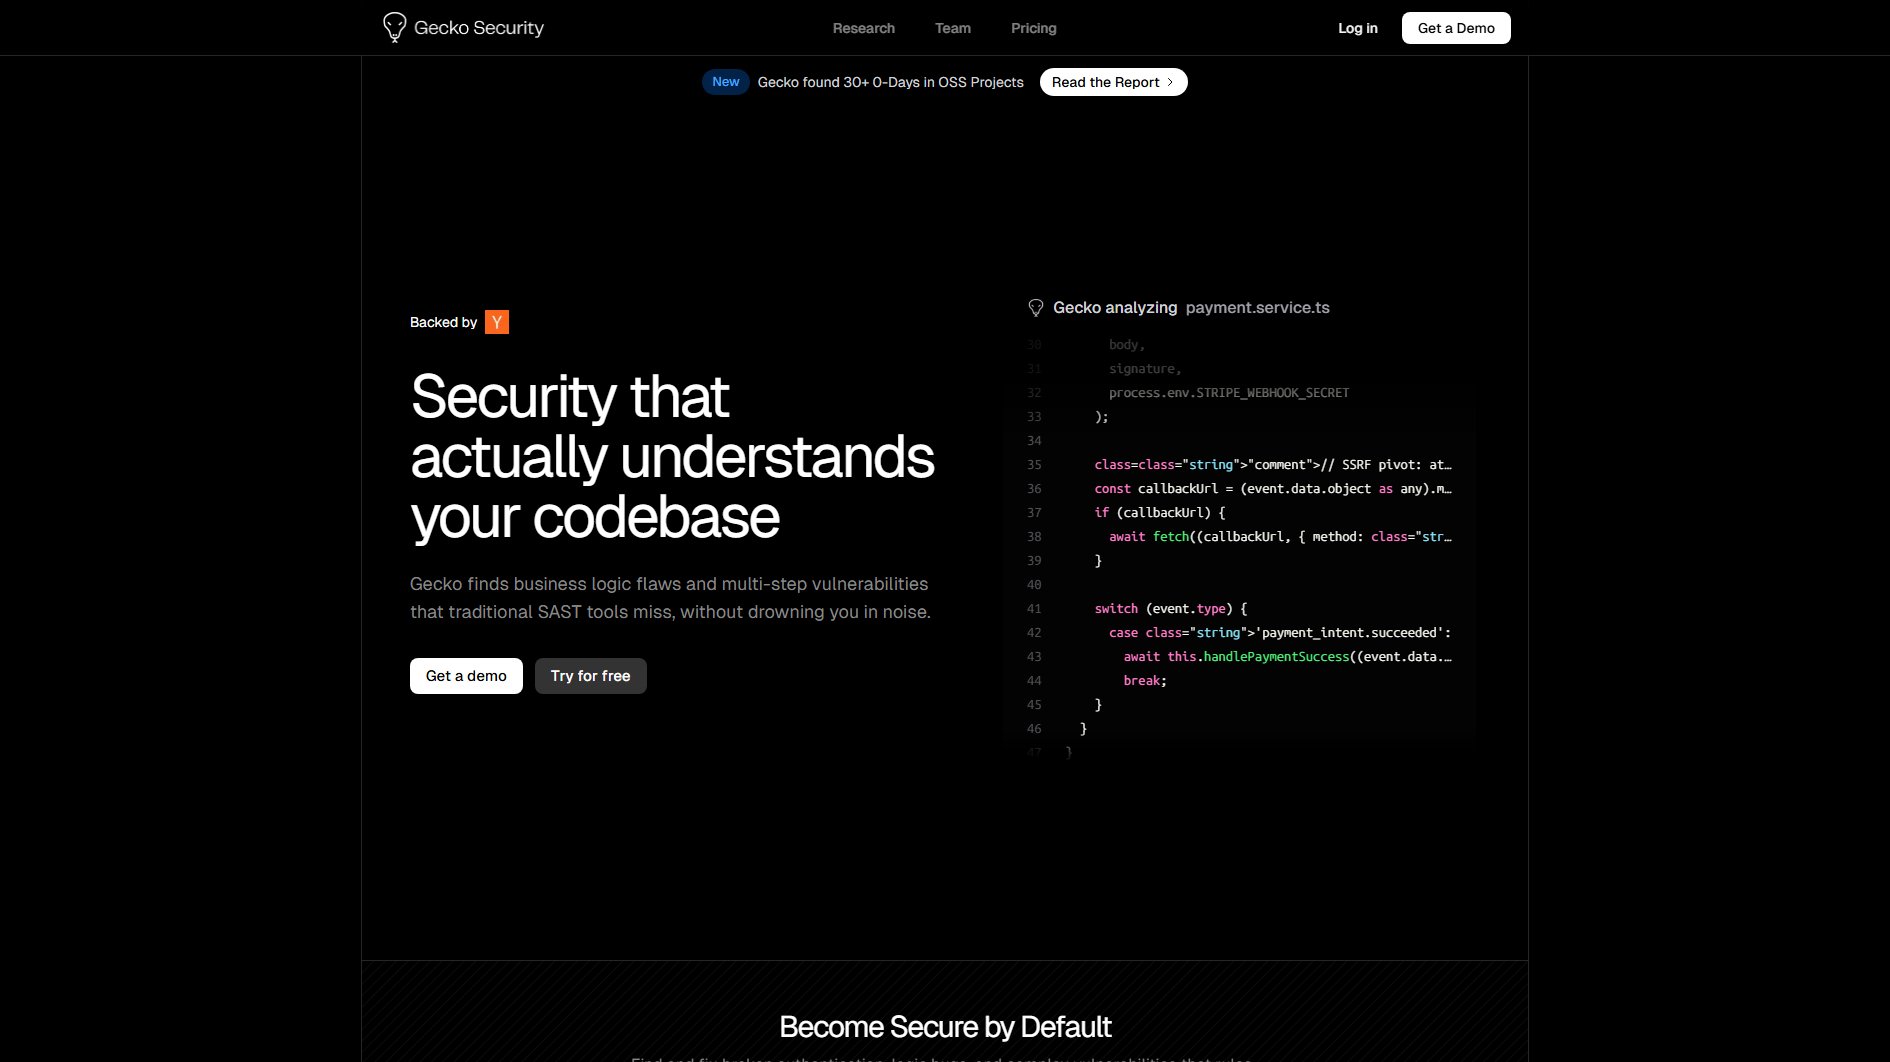1890x1062 pixels.
Task: Click the 'if (callbackUrl) {' code line
Action: tap(1160, 513)
